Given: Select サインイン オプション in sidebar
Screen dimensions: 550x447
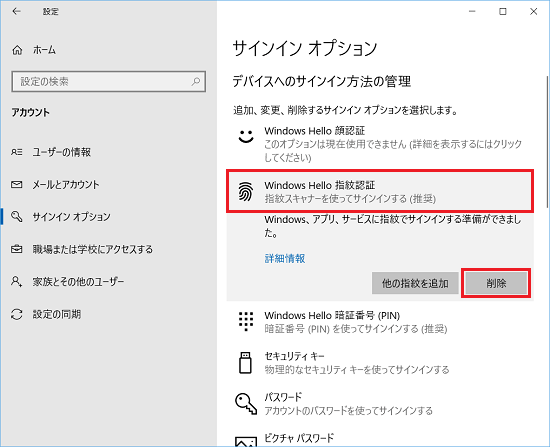Looking at the screenshot, I should coord(72,216).
